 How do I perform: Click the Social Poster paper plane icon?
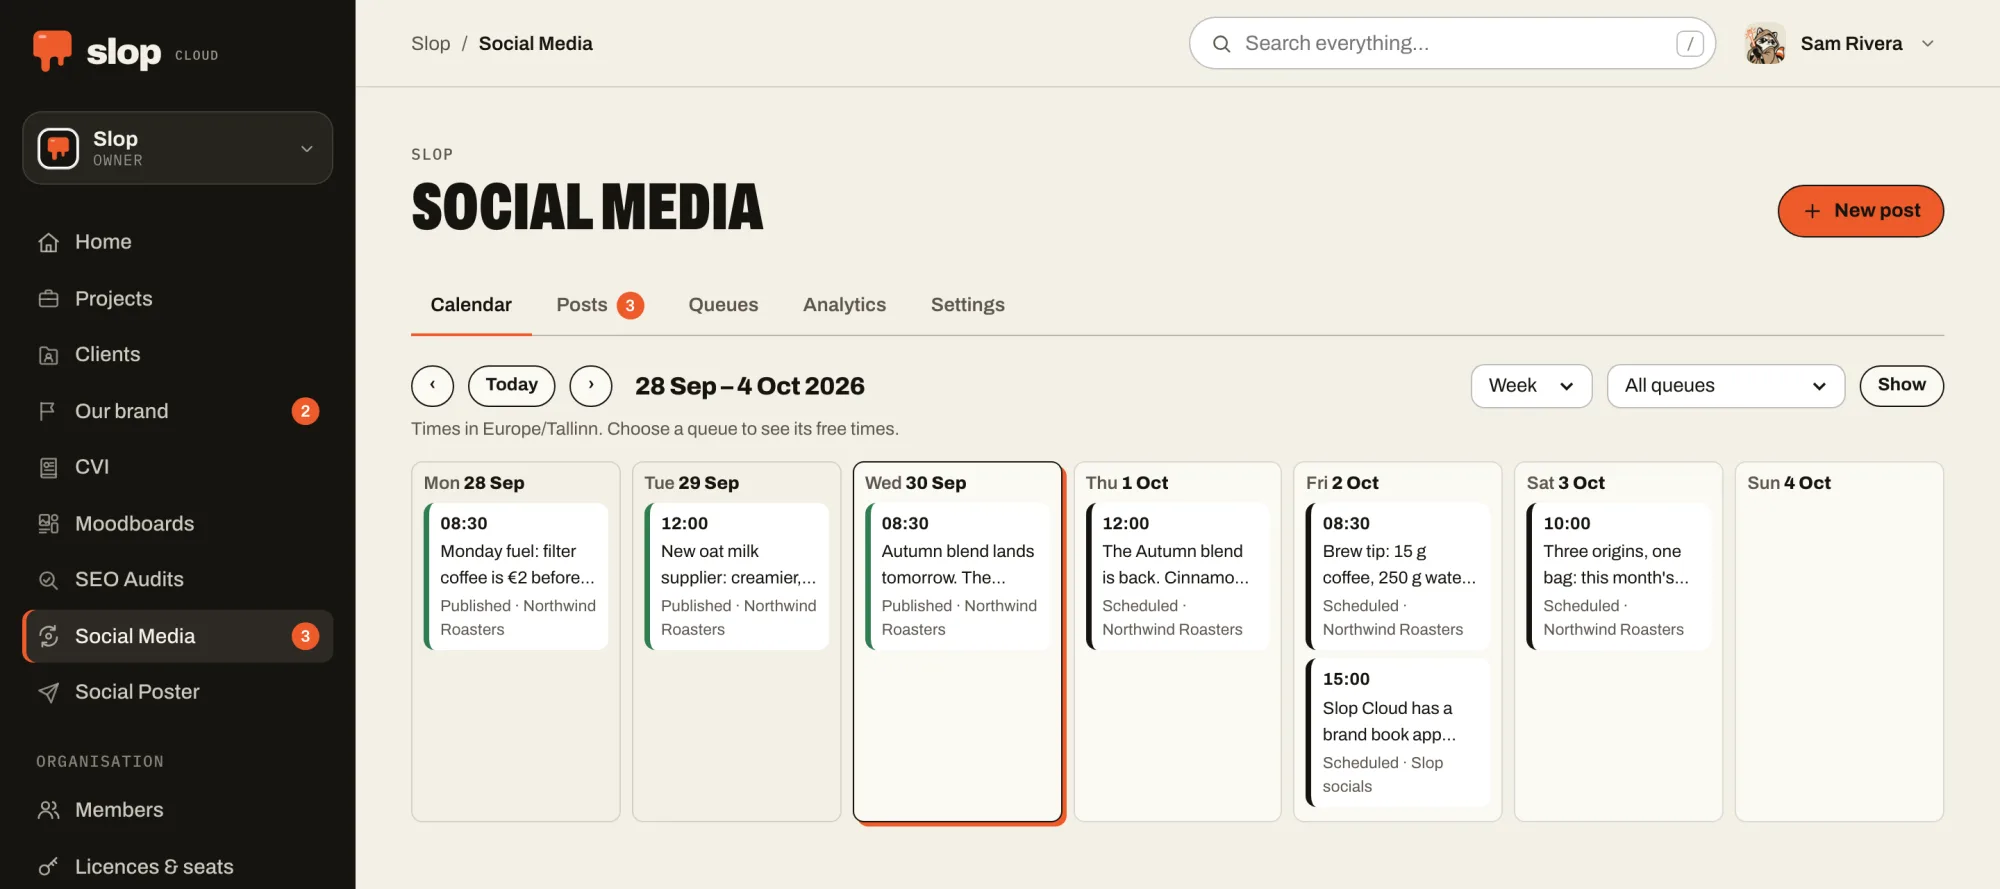point(48,692)
